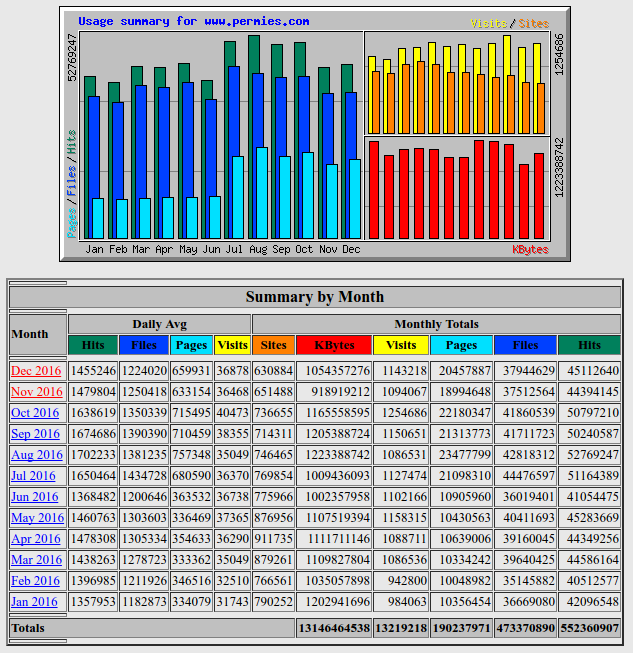Go to the Sep 2016 statistics link
Image resolution: width=633 pixels, height=653 pixels.
pyautogui.click(x=36, y=434)
